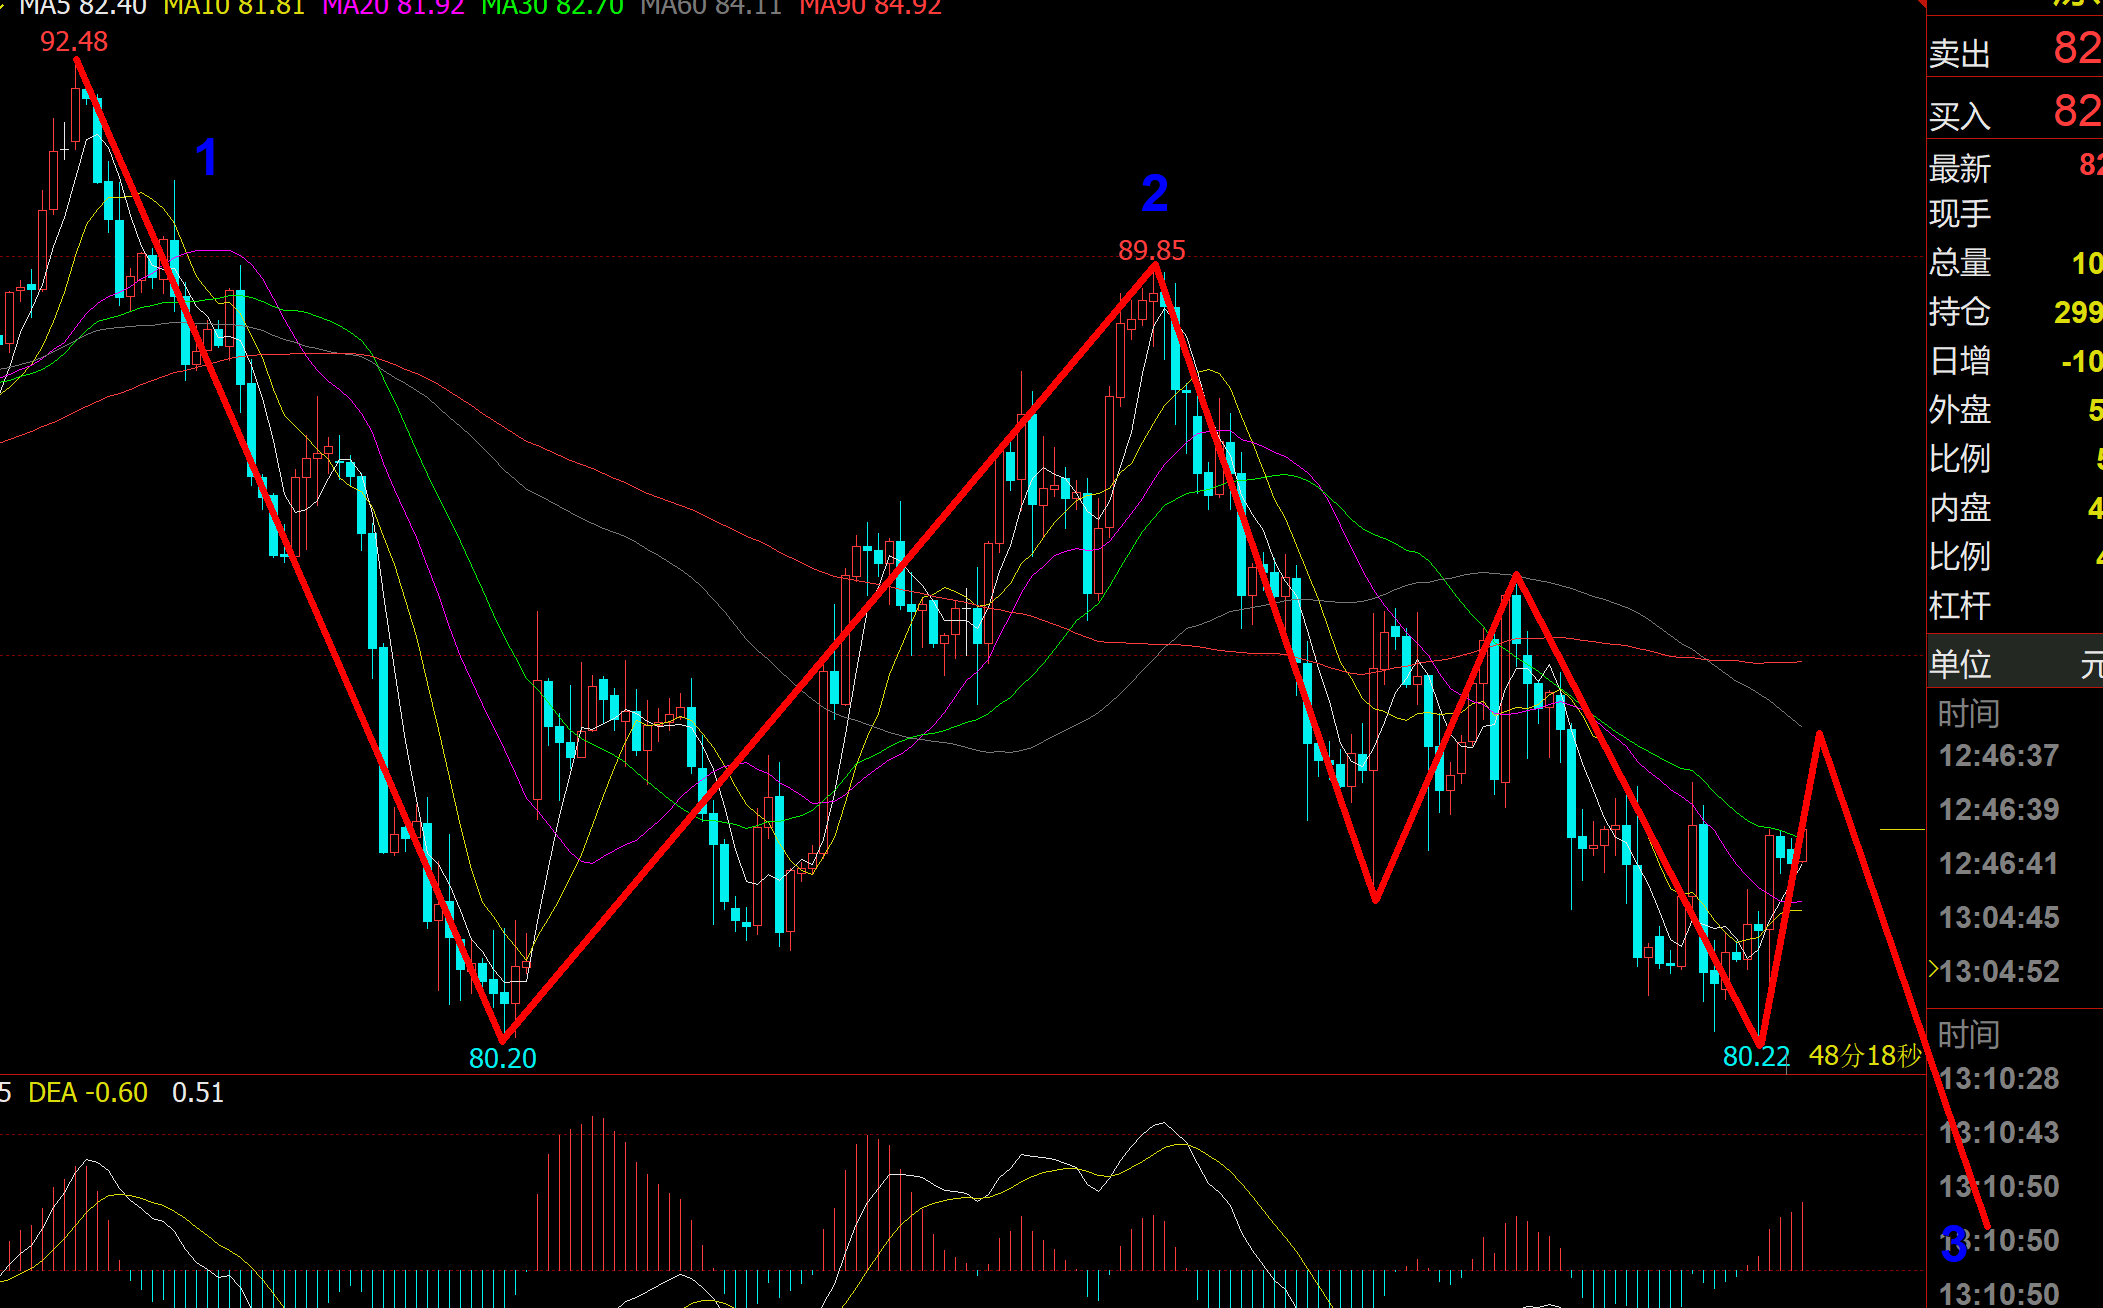
Task: Click the 80.20 low price label
Action: click(x=502, y=1058)
